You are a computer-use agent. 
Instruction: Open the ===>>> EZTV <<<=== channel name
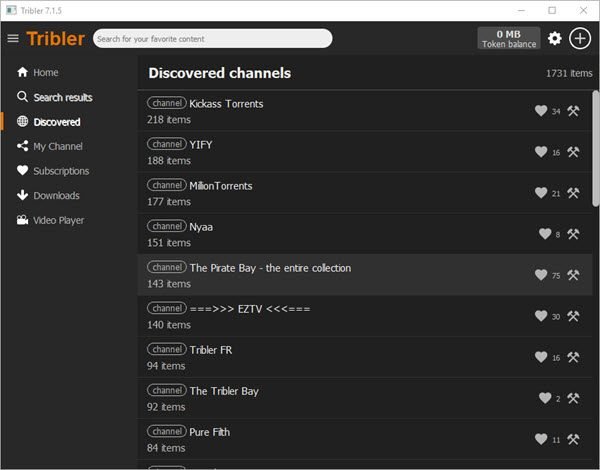pos(249,309)
